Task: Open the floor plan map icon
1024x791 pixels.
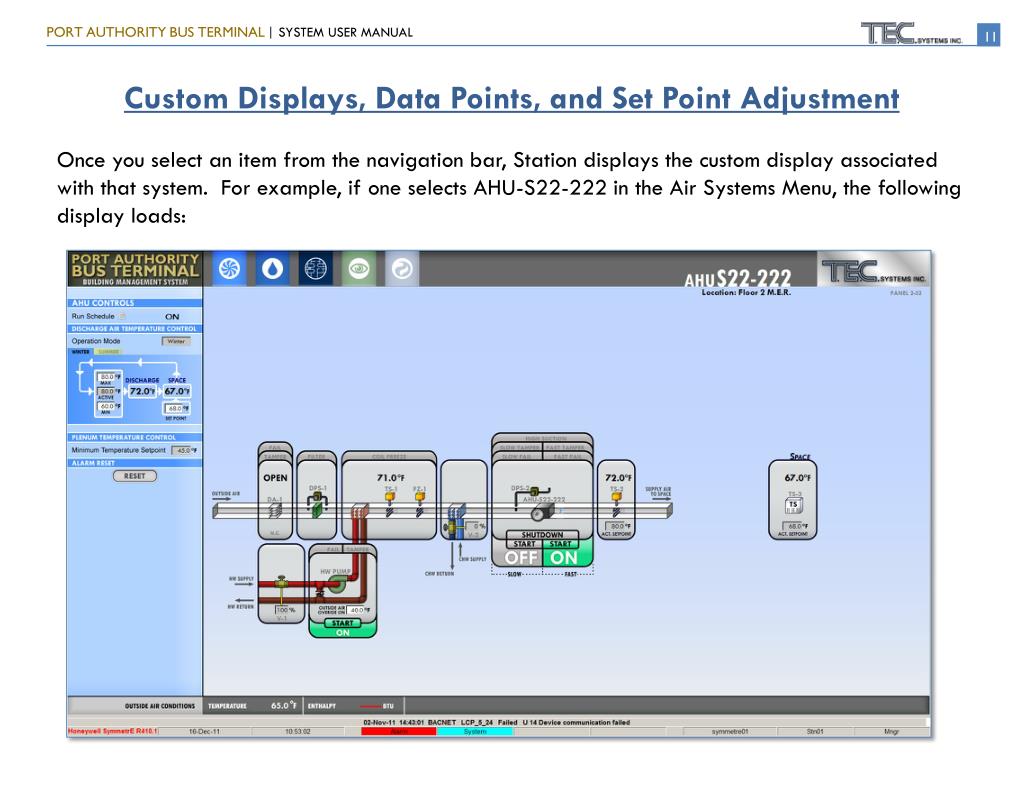Action: [x=316, y=268]
